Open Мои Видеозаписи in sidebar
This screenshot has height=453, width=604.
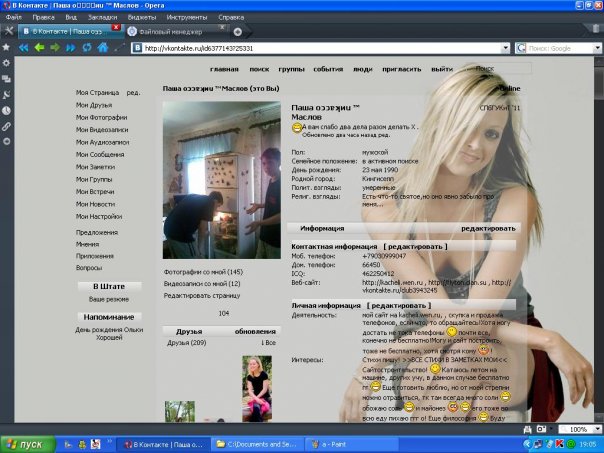click(x=102, y=130)
